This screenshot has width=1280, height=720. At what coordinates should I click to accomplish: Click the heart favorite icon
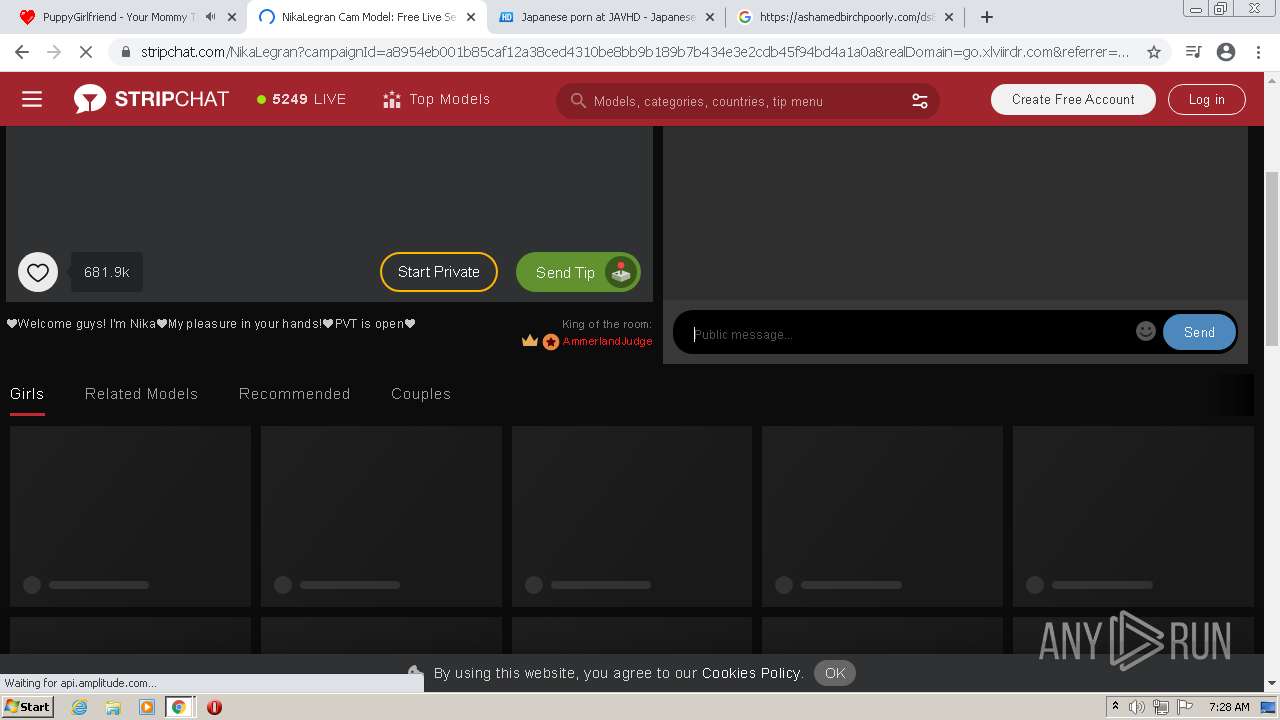point(38,272)
